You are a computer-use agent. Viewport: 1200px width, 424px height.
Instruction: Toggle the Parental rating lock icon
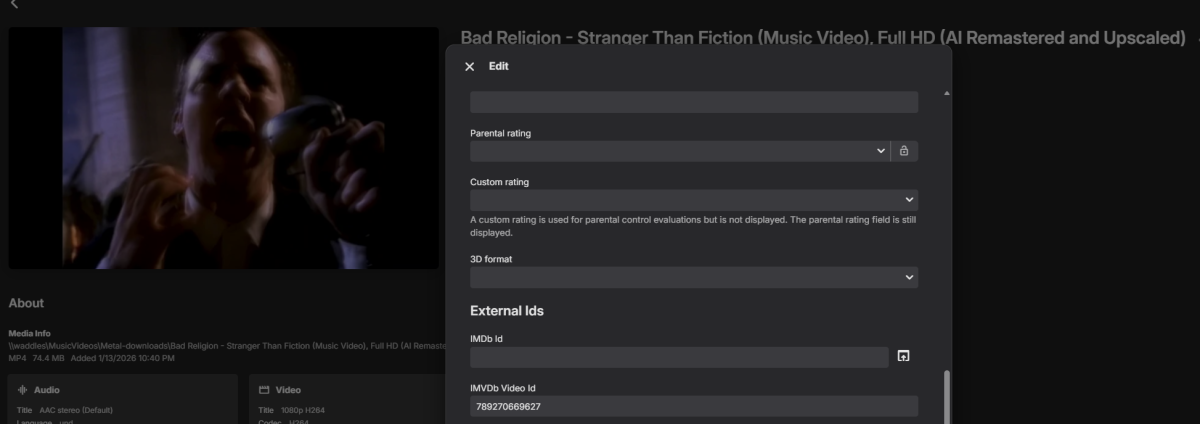(904, 151)
